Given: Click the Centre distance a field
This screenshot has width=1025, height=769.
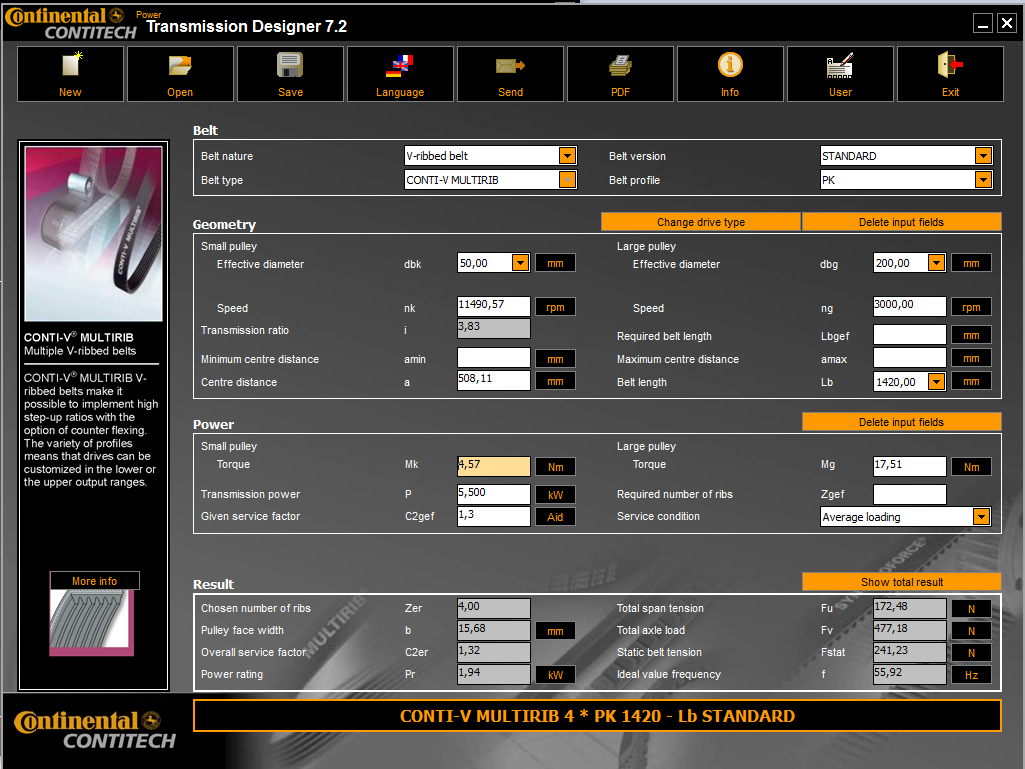Looking at the screenshot, I should tap(494, 381).
